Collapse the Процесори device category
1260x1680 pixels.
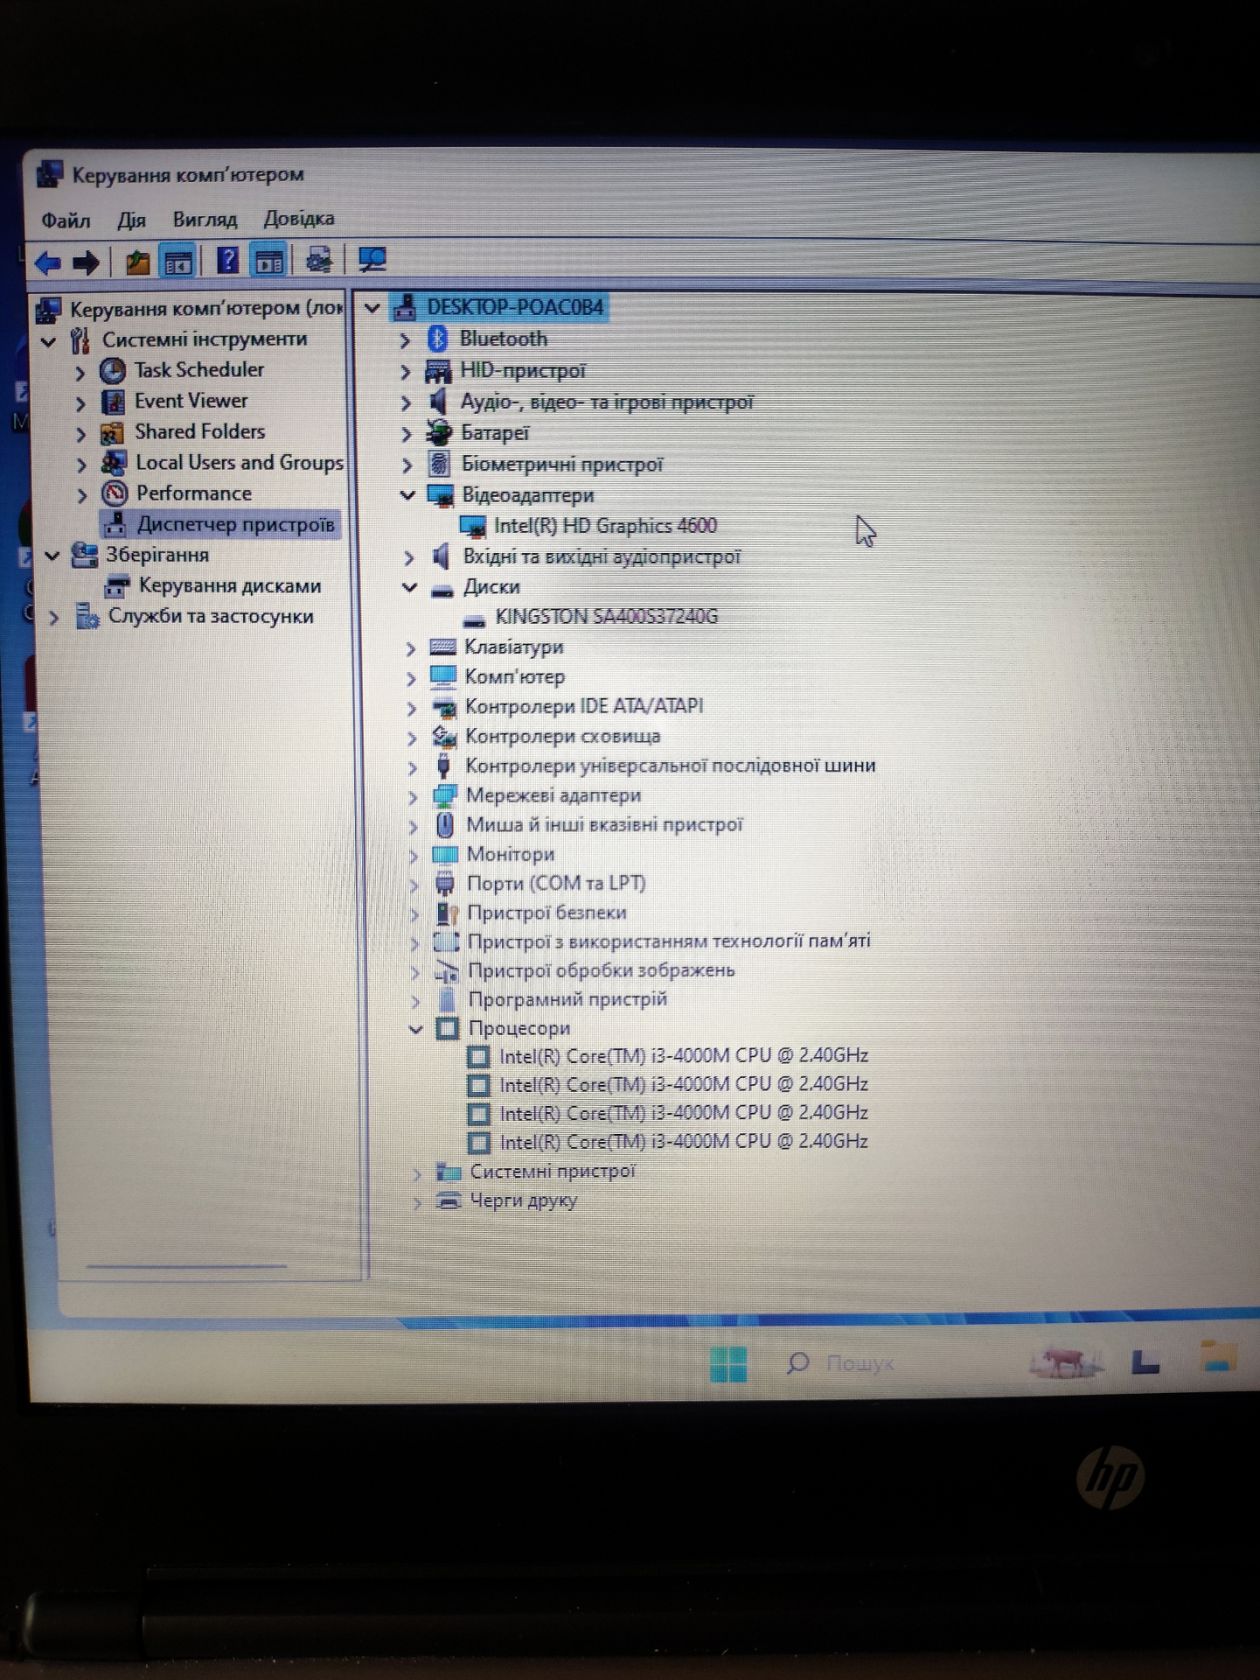coord(416,1028)
